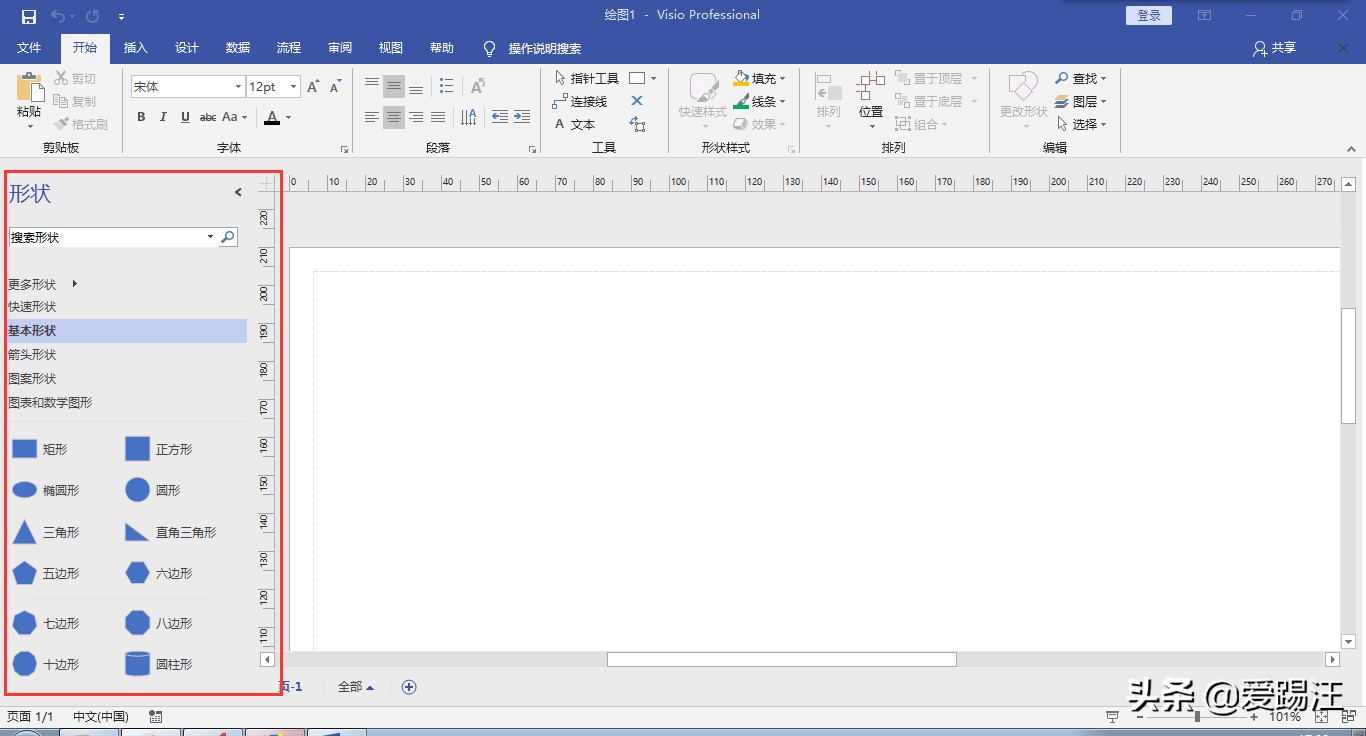
Task: Click the decrease indent icon
Action: (500, 117)
